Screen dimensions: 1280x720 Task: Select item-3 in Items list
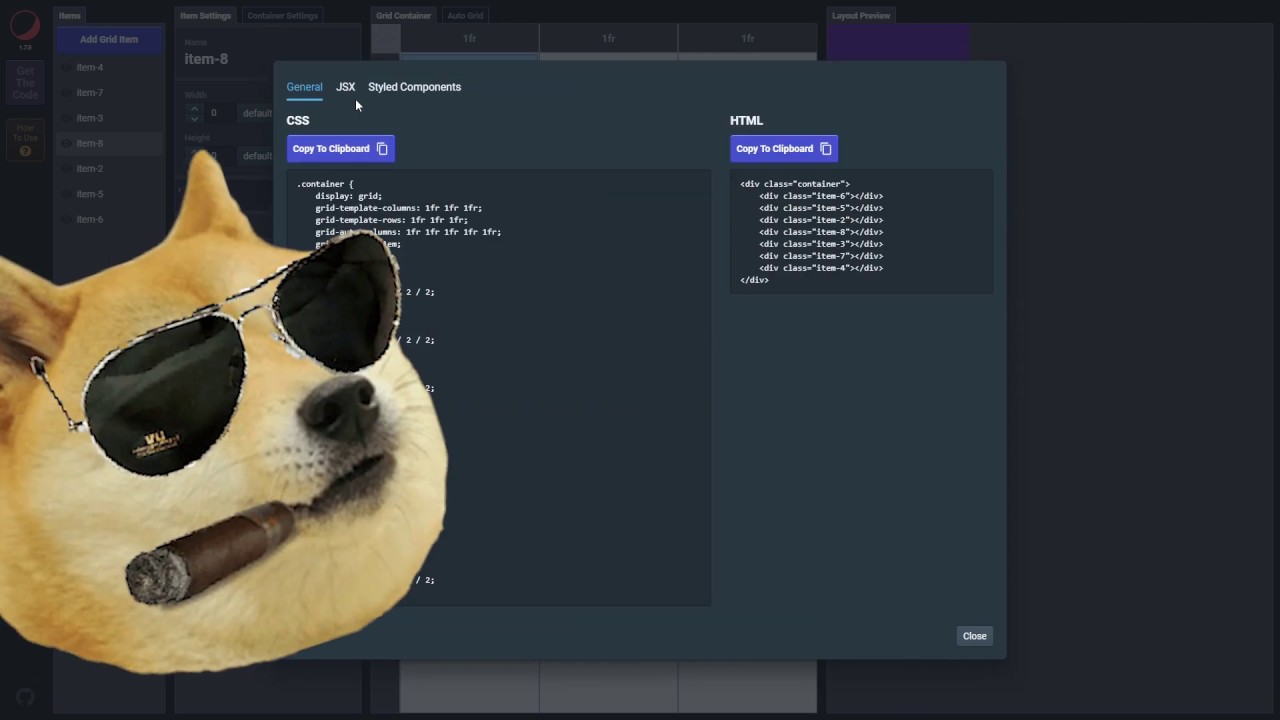click(109, 118)
